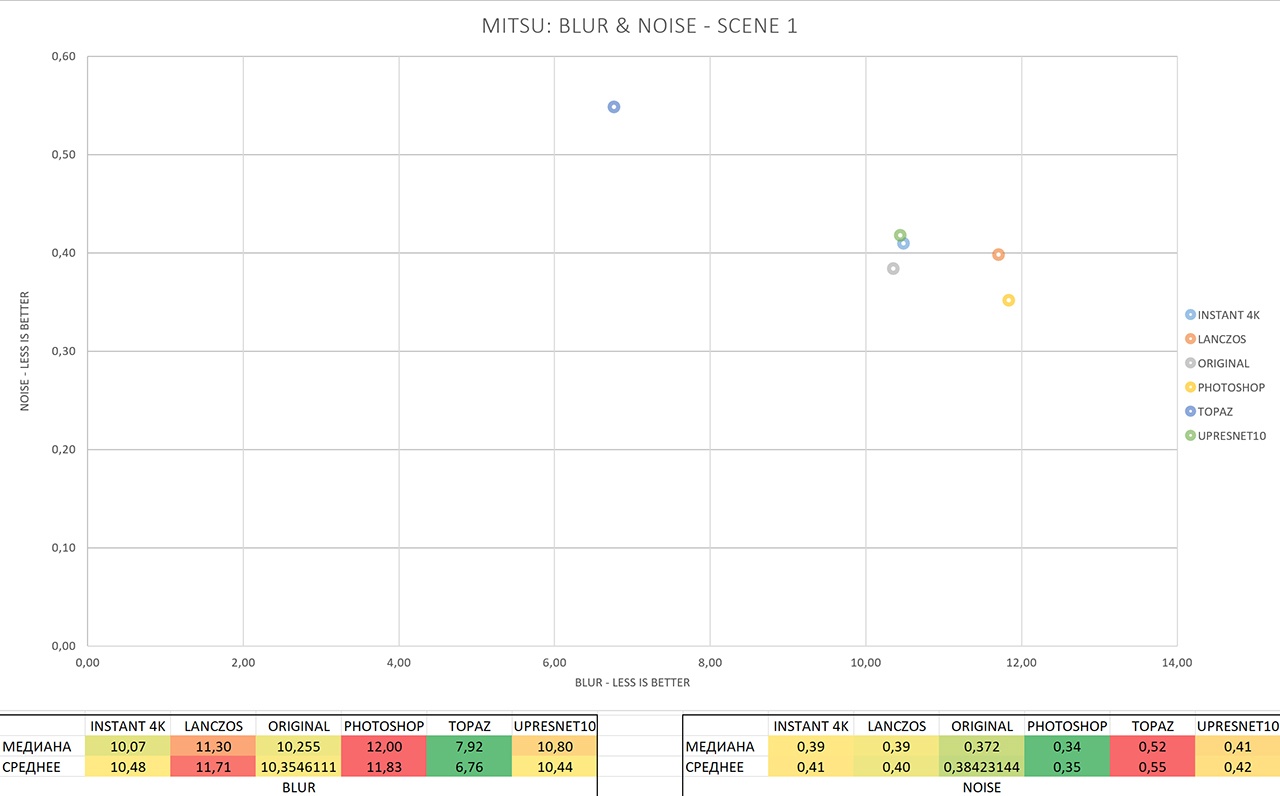Click the 0,60 tick label on the noise axis
1280x796 pixels.
(63, 56)
